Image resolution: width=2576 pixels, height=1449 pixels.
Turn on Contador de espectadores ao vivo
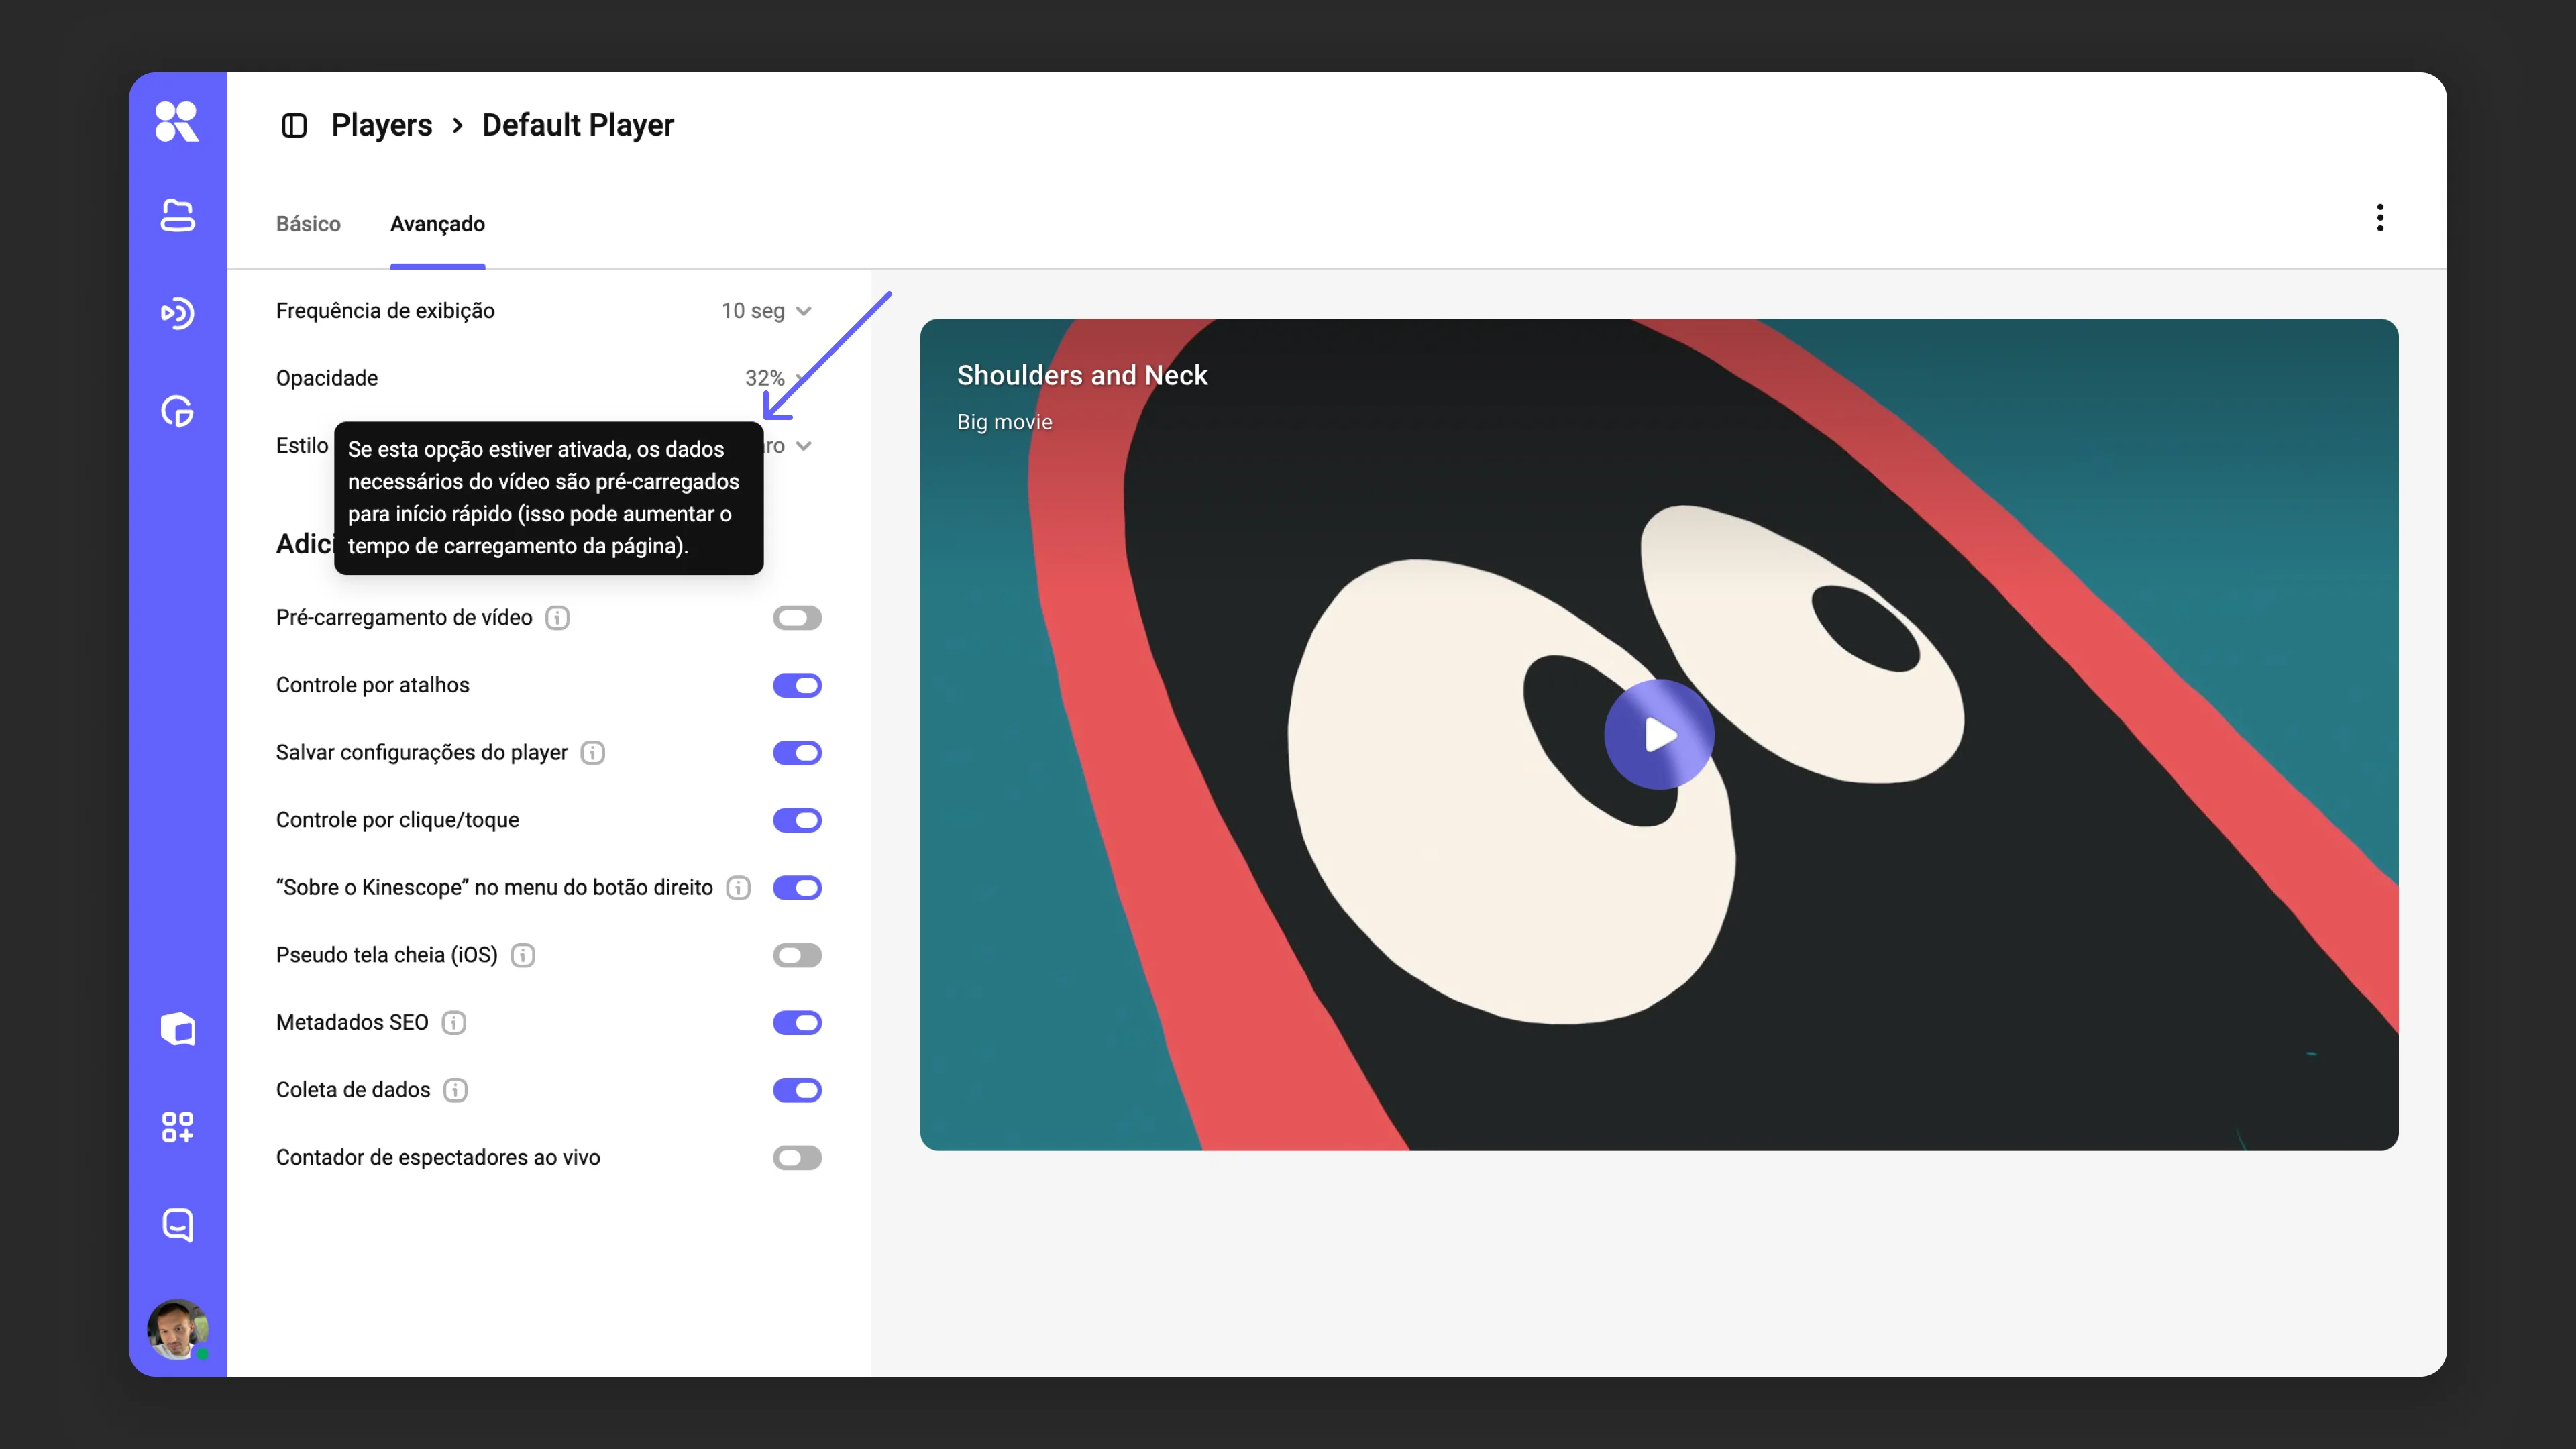[797, 1157]
